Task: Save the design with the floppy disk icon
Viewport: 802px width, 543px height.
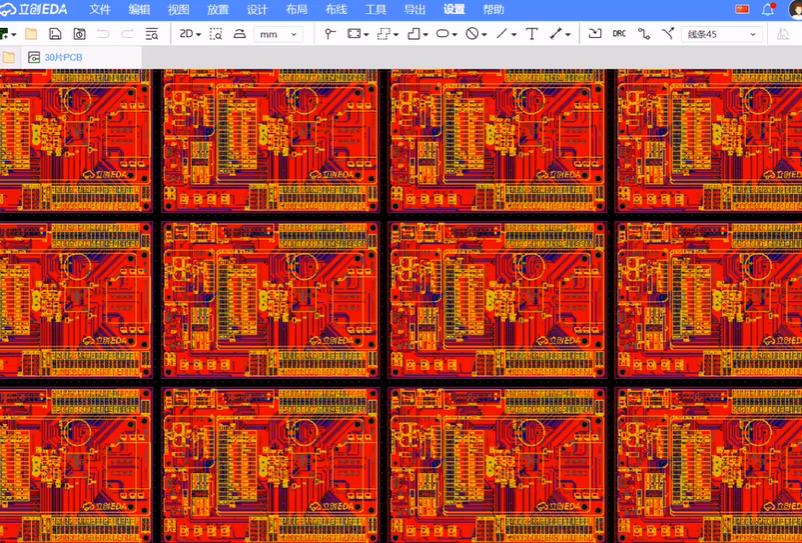Action: [55, 34]
